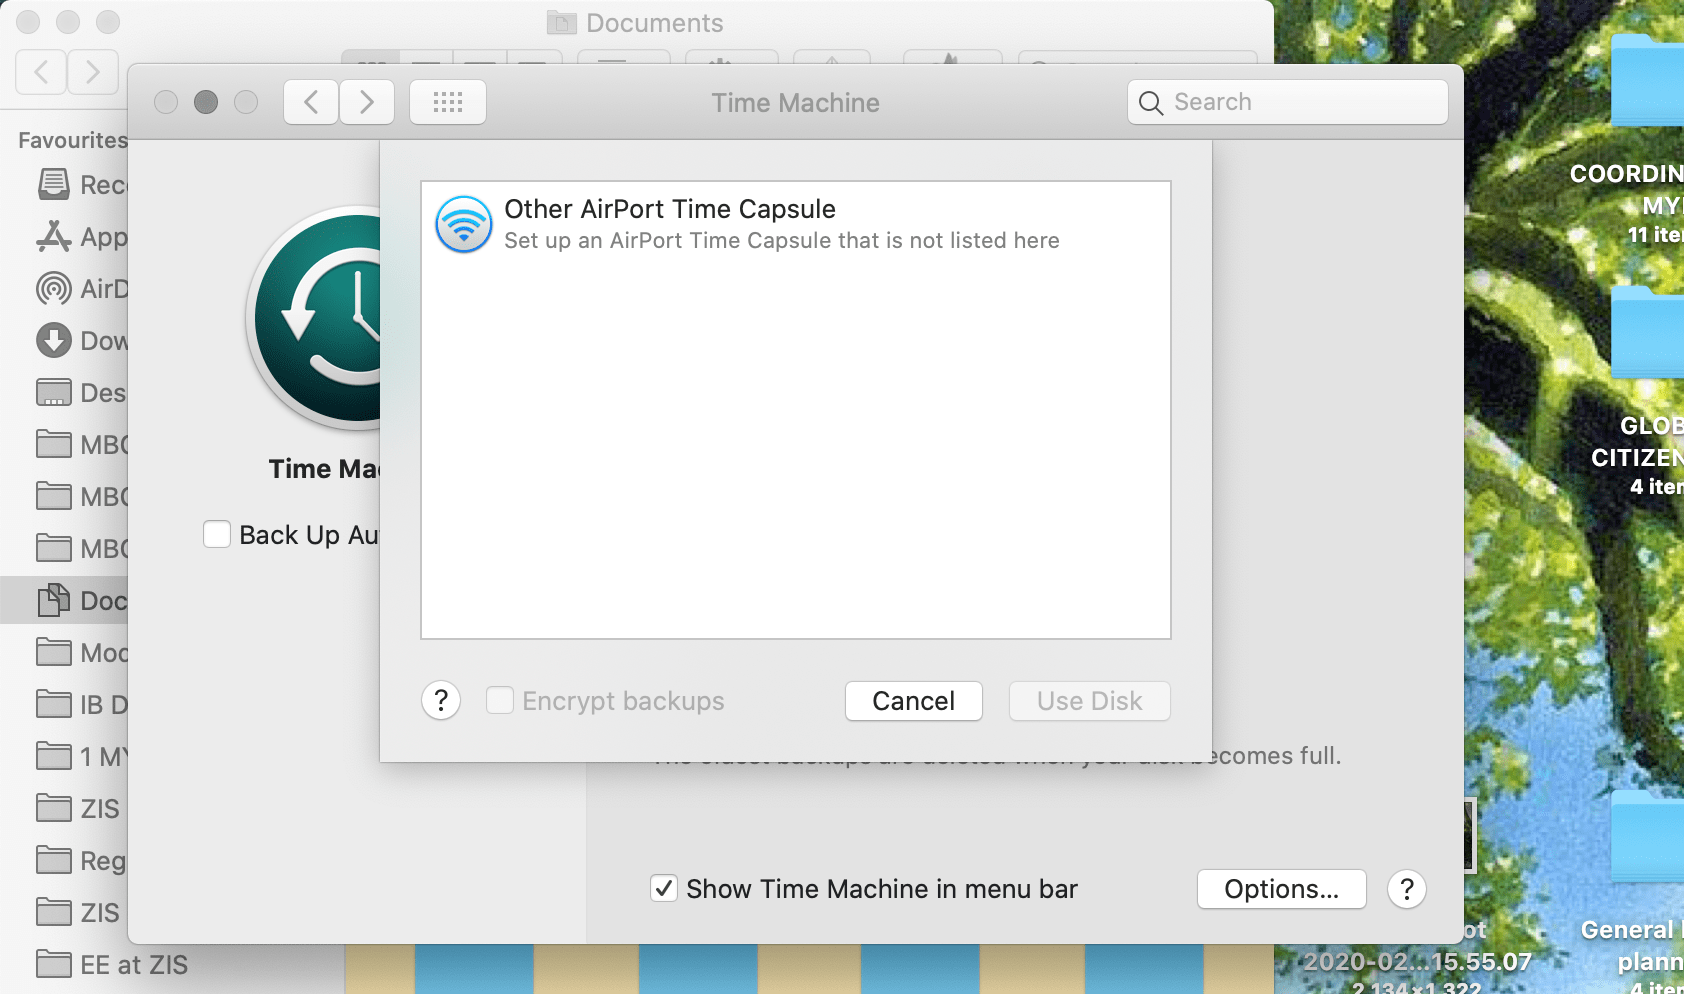Toggle the Back Up Automatically checkbox

click(217, 534)
